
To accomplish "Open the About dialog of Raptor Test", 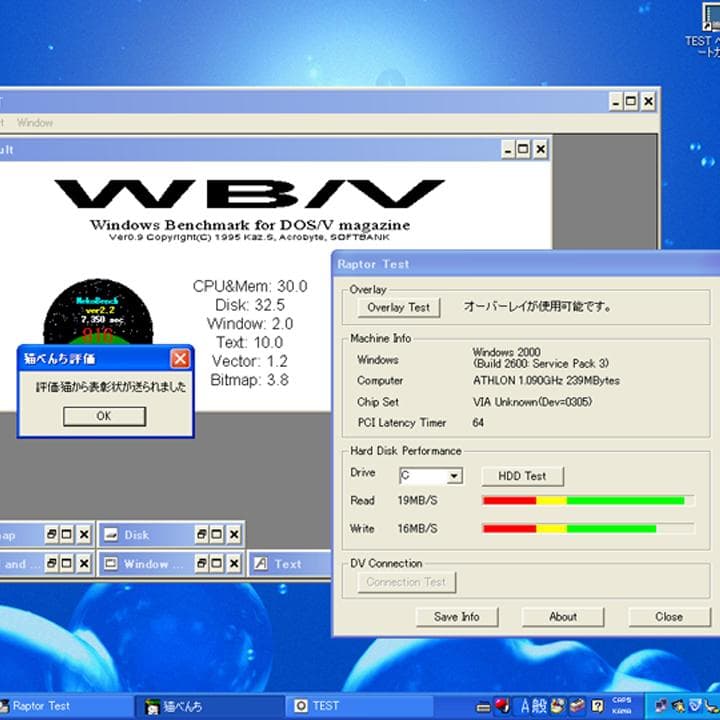I will coord(563,617).
